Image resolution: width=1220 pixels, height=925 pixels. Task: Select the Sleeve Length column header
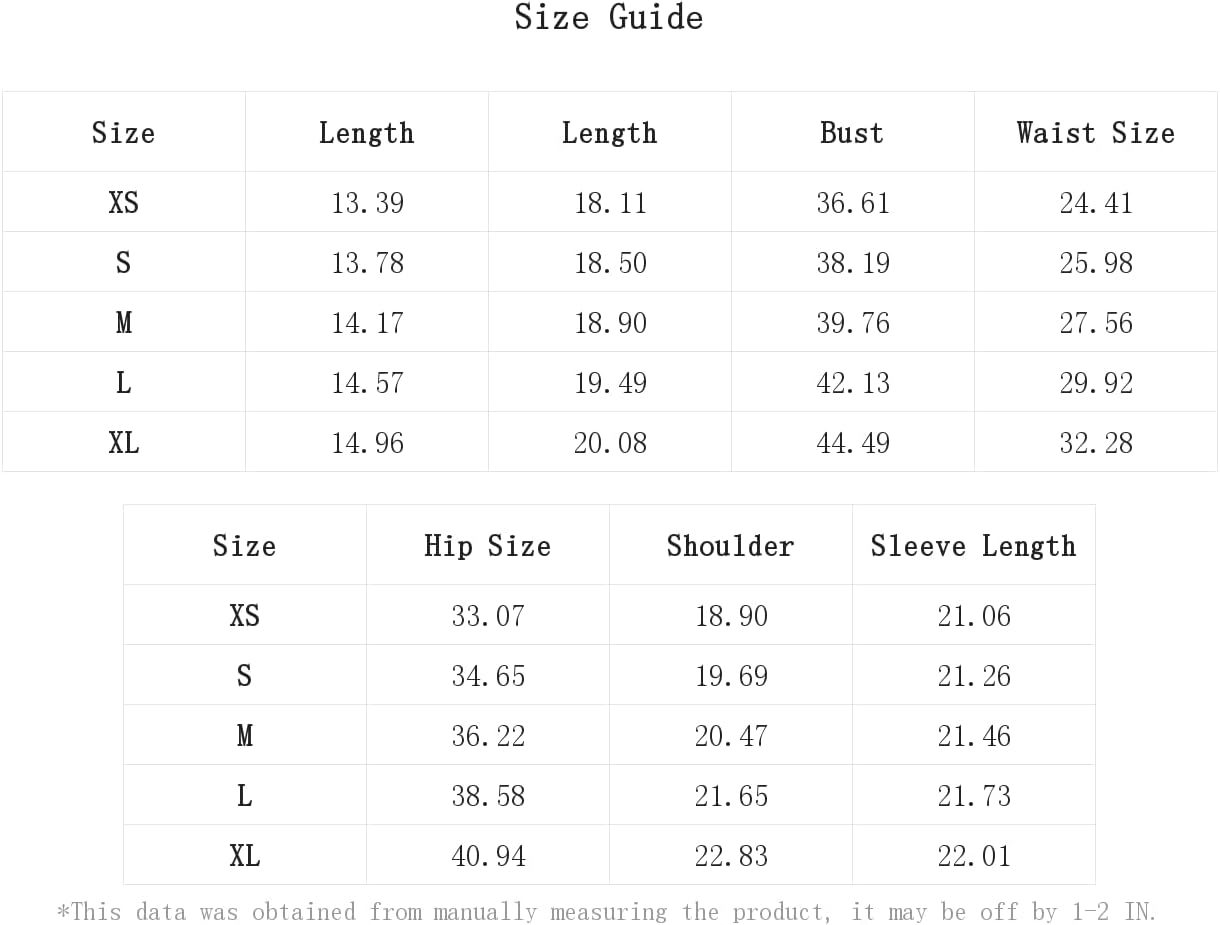tap(973, 545)
